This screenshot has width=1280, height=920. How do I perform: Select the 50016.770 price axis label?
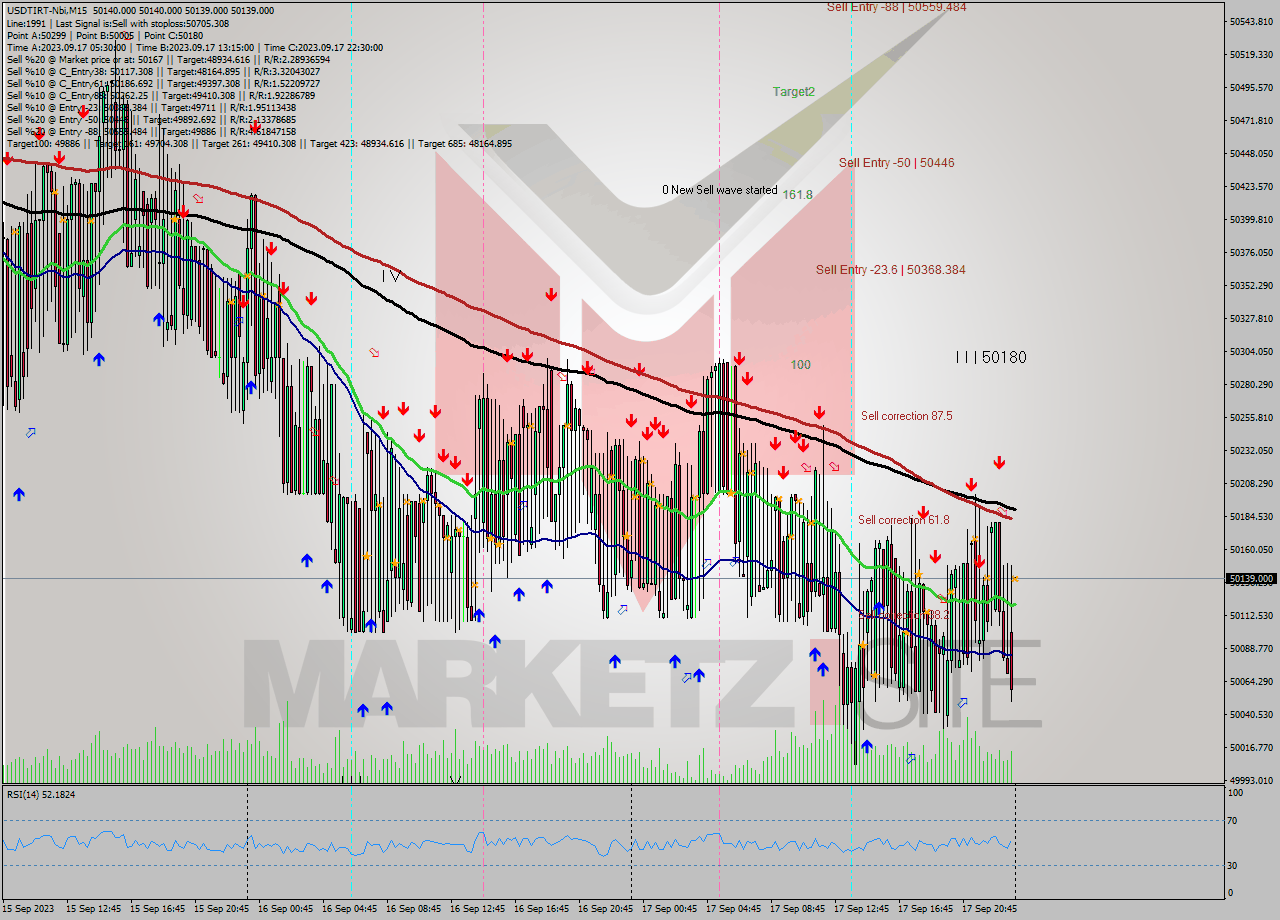point(1251,747)
